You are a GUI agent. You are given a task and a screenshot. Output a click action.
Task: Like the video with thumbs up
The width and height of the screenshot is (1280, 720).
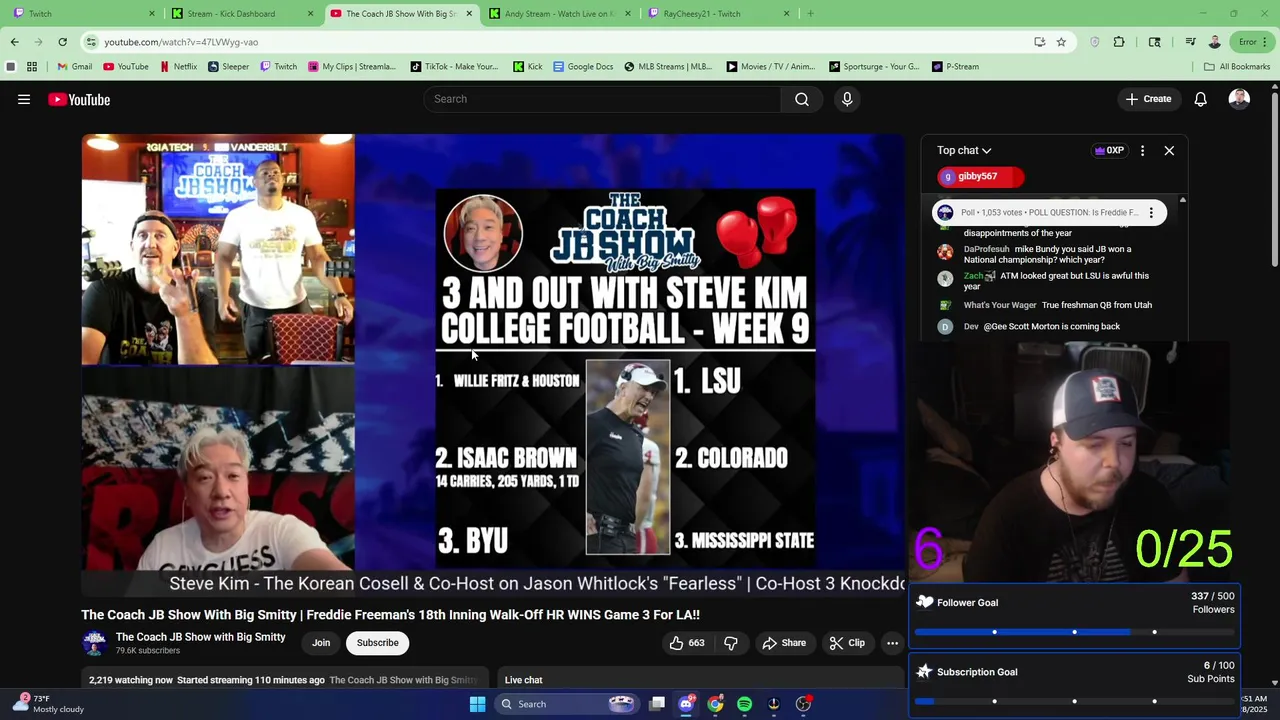[x=685, y=643]
